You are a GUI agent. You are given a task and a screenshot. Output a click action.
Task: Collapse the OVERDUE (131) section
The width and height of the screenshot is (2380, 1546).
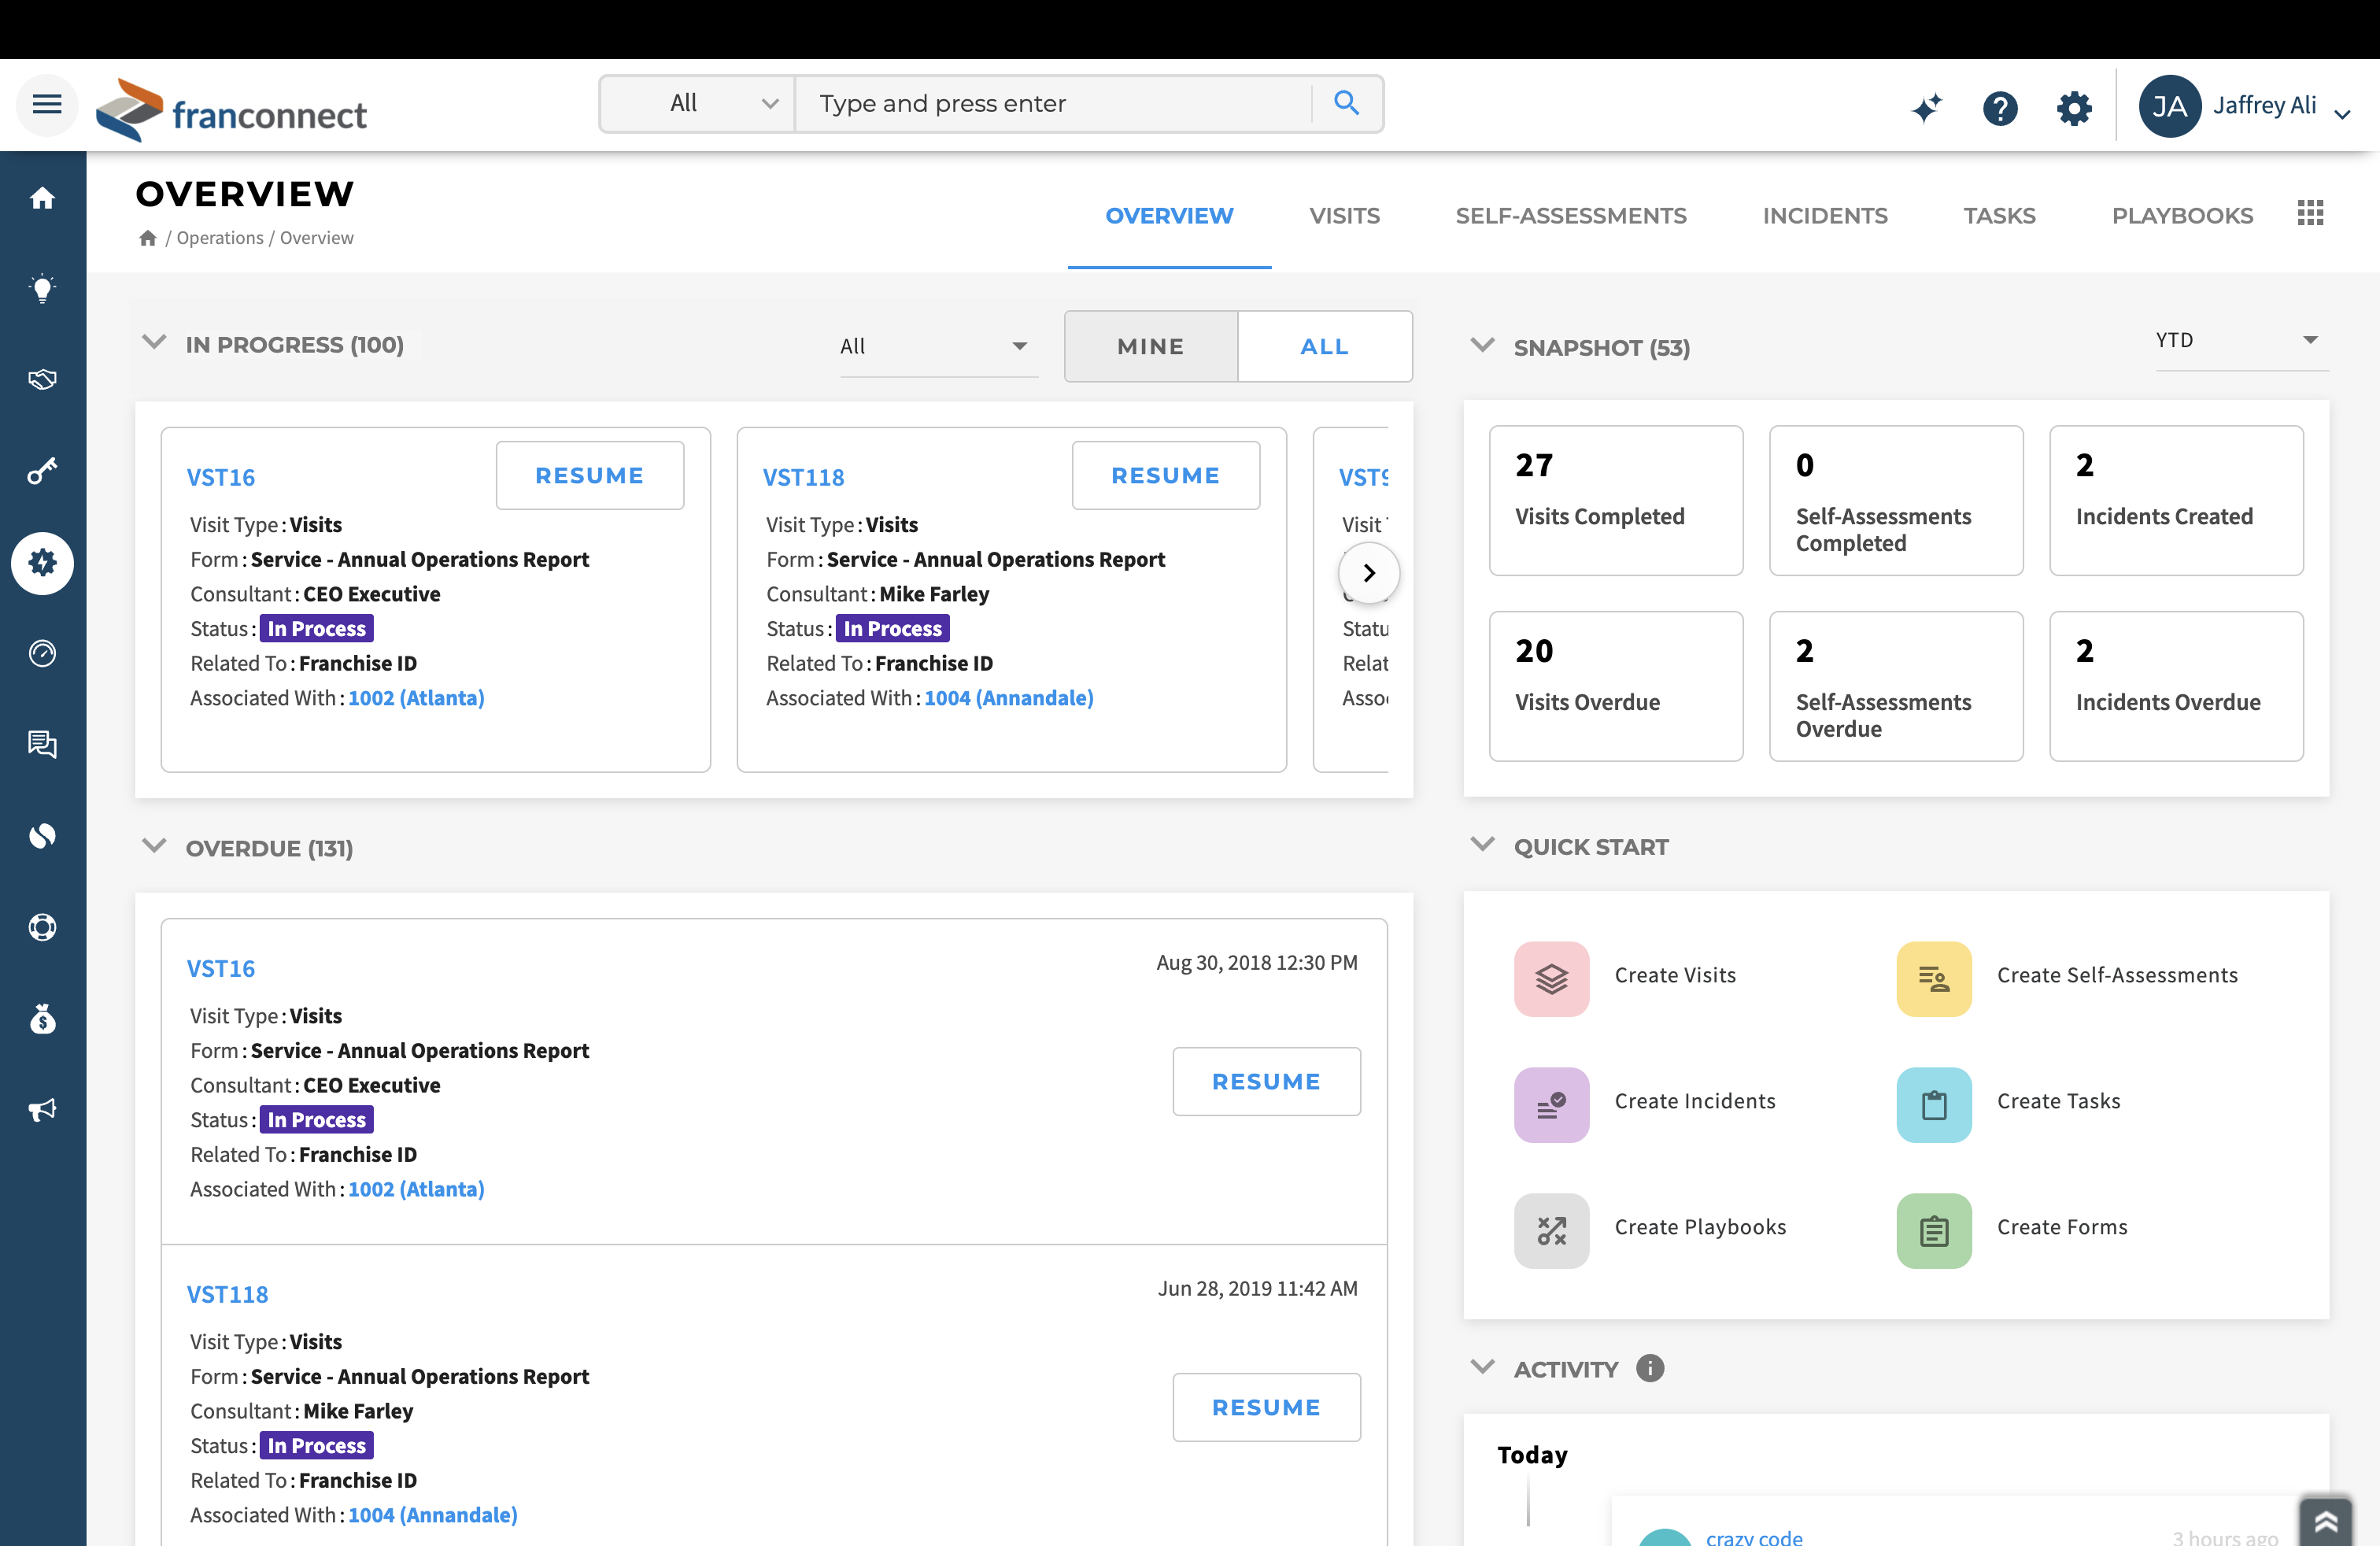tap(154, 845)
